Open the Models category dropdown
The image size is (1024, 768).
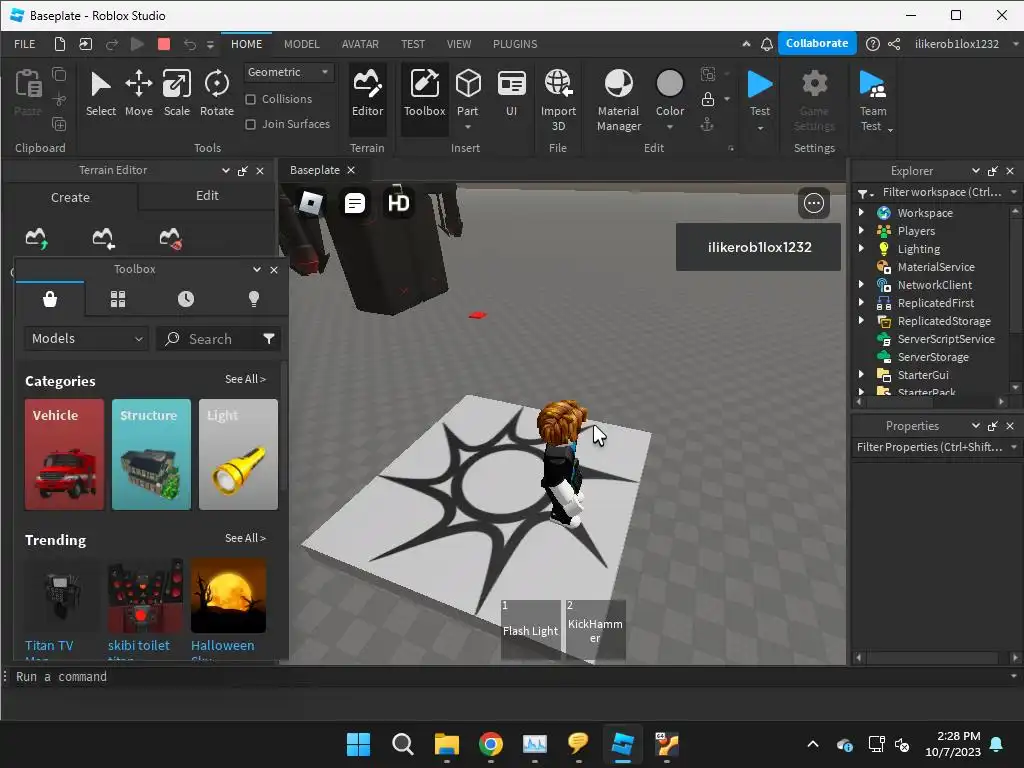click(86, 338)
